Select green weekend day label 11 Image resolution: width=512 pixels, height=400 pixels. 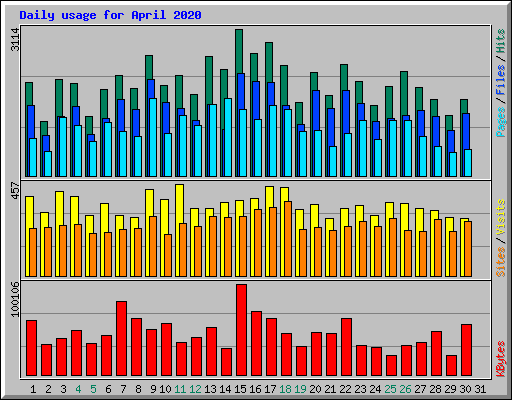180,389
